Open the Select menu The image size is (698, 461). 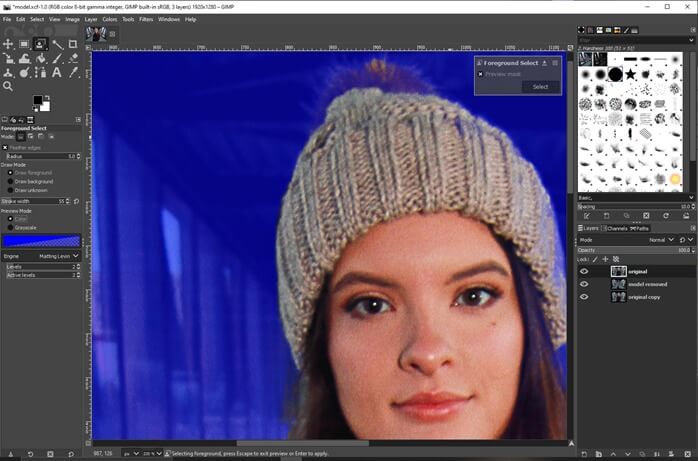(x=37, y=19)
